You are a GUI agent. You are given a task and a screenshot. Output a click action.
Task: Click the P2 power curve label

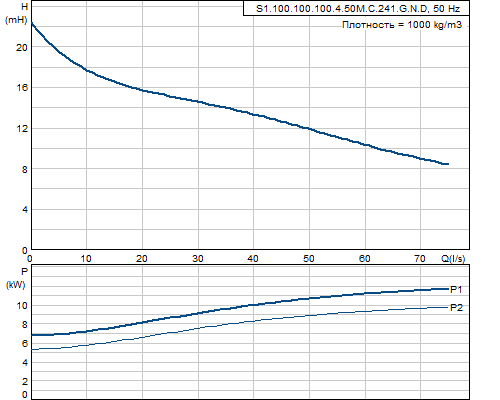456,307
